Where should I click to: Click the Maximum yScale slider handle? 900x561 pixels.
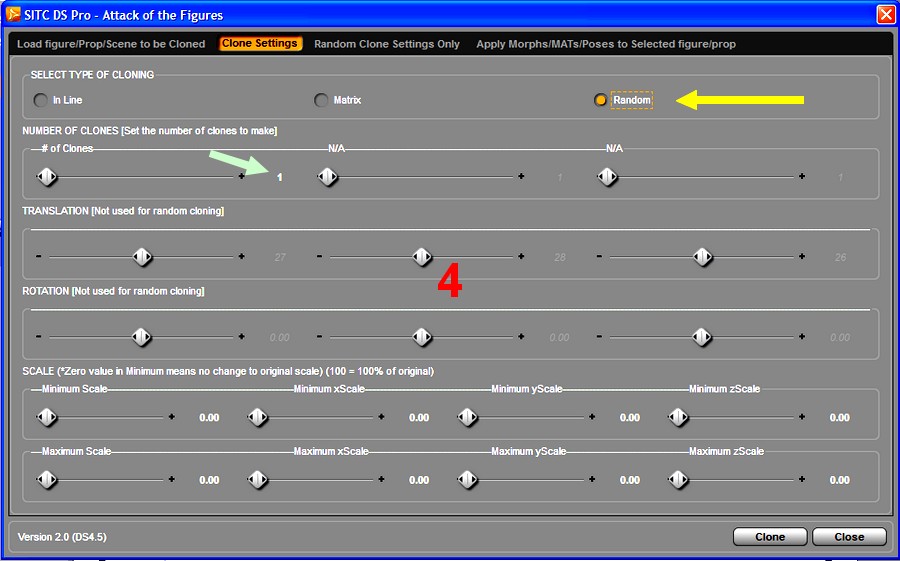(x=468, y=479)
